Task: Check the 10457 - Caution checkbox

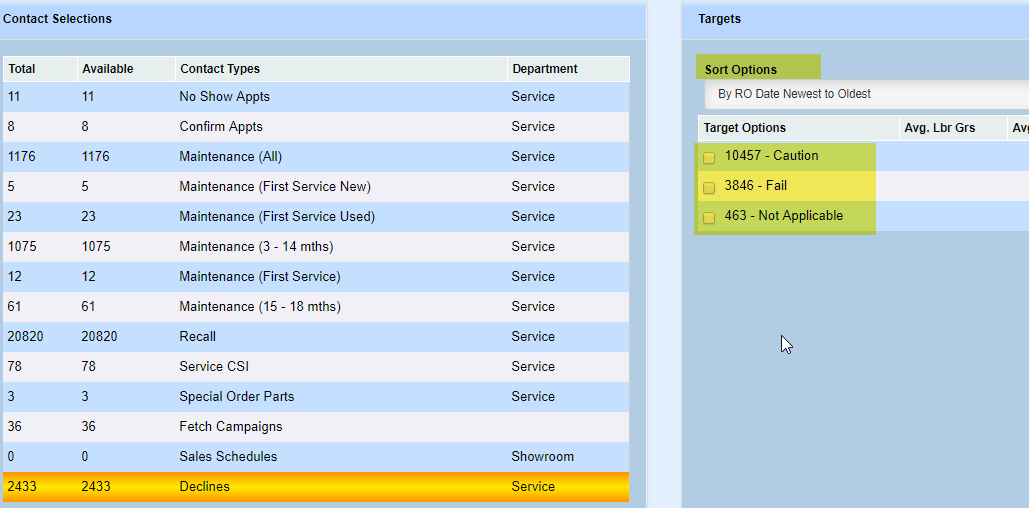Action: (x=709, y=158)
